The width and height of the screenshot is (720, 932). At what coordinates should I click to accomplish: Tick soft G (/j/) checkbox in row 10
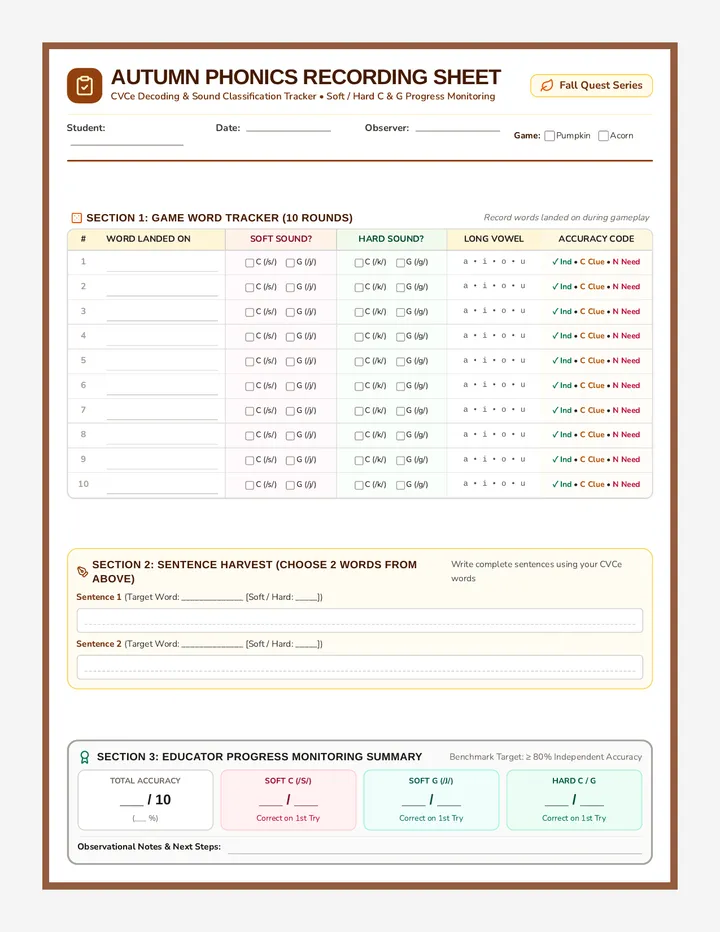[x=290, y=485]
